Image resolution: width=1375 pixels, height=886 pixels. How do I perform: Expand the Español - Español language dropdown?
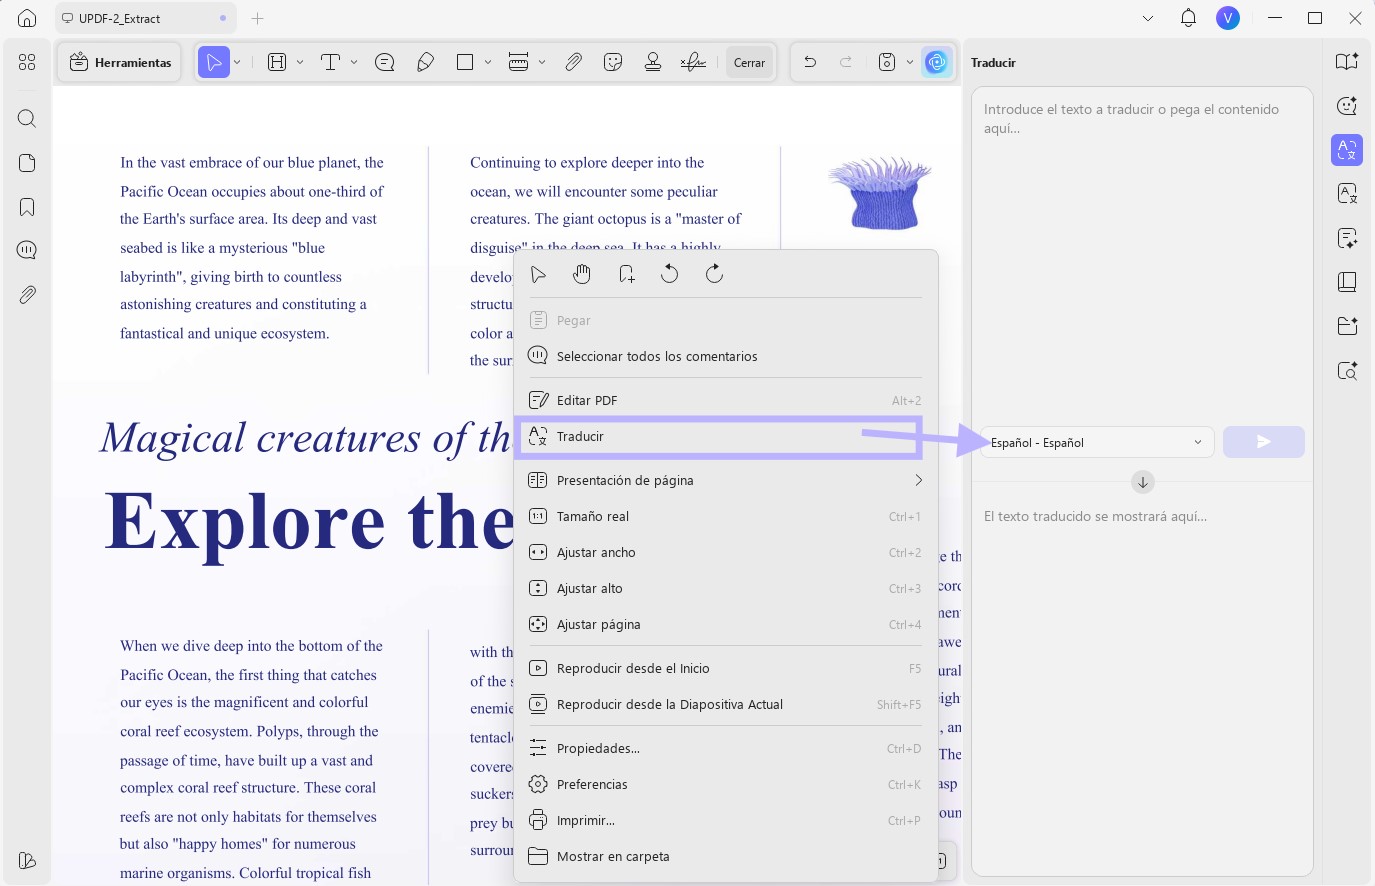click(x=1097, y=442)
